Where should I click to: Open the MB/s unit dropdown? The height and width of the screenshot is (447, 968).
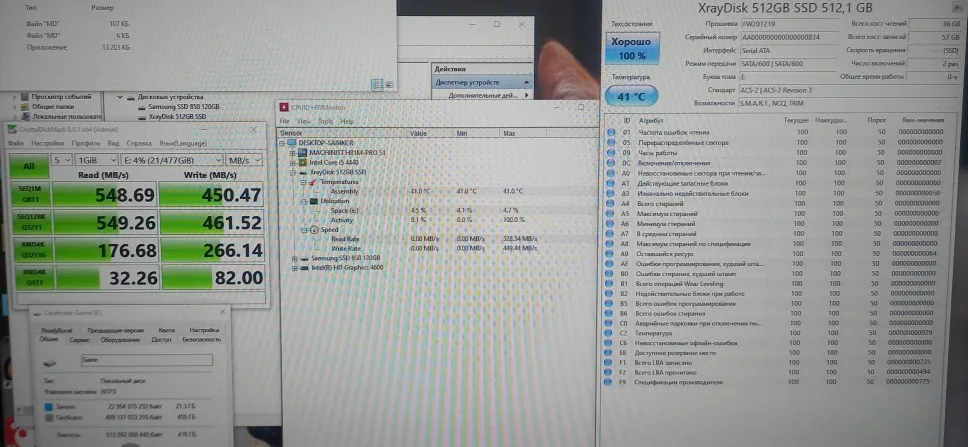pos(244,160)
